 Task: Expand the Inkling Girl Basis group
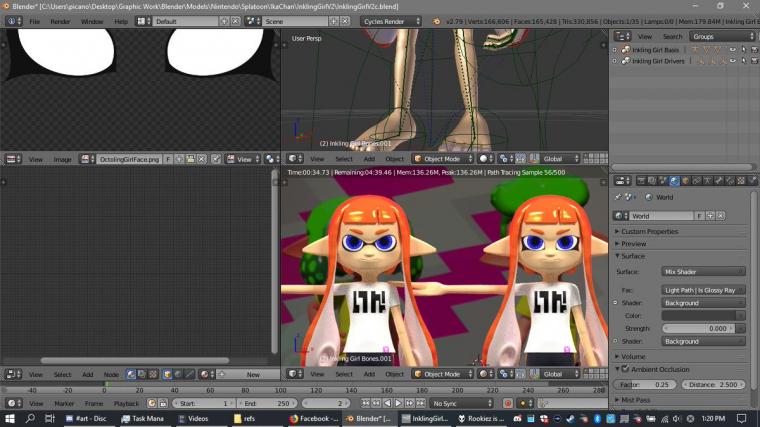point(615,50)
